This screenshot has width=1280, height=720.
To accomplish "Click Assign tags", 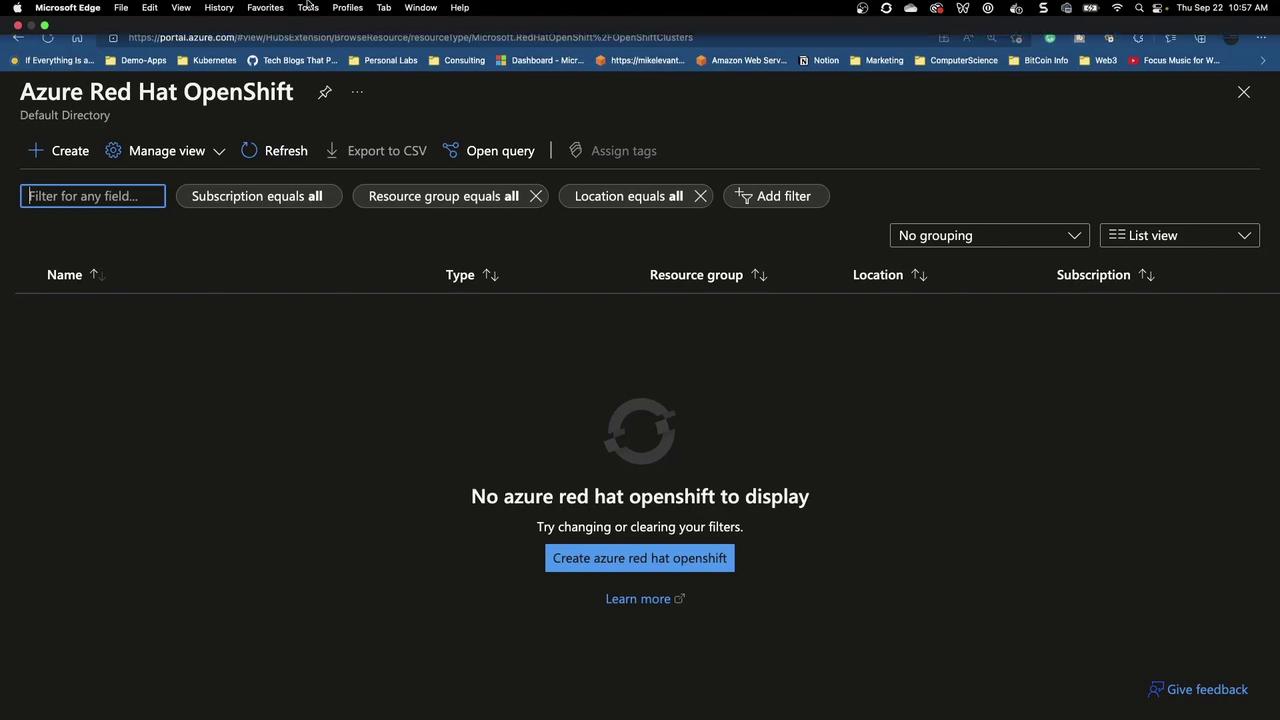I will tap(612, 150).
